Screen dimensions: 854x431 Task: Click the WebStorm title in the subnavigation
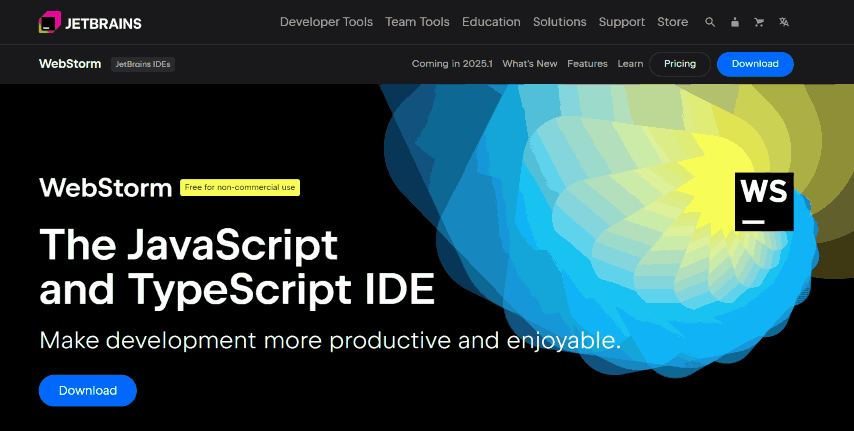[70, 64]
